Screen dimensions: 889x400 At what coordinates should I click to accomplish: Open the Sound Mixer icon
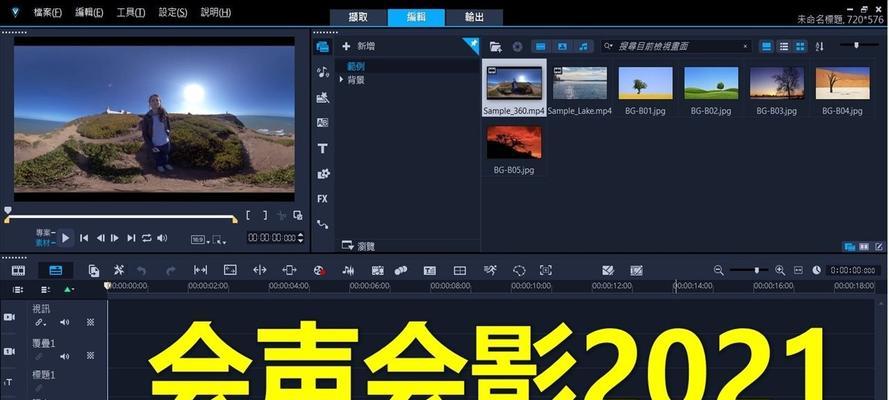click(x=348, y=270)
